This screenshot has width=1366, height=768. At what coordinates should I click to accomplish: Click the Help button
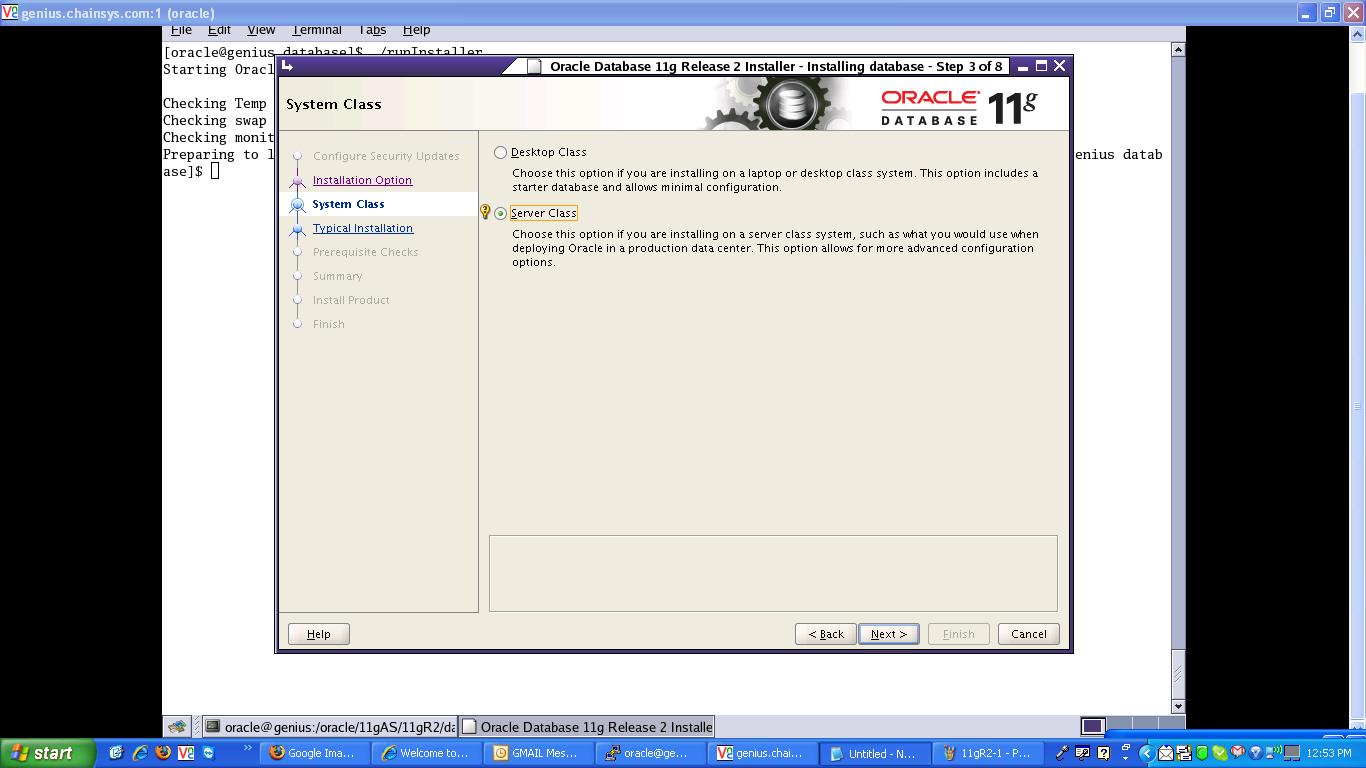click(318, 634)
